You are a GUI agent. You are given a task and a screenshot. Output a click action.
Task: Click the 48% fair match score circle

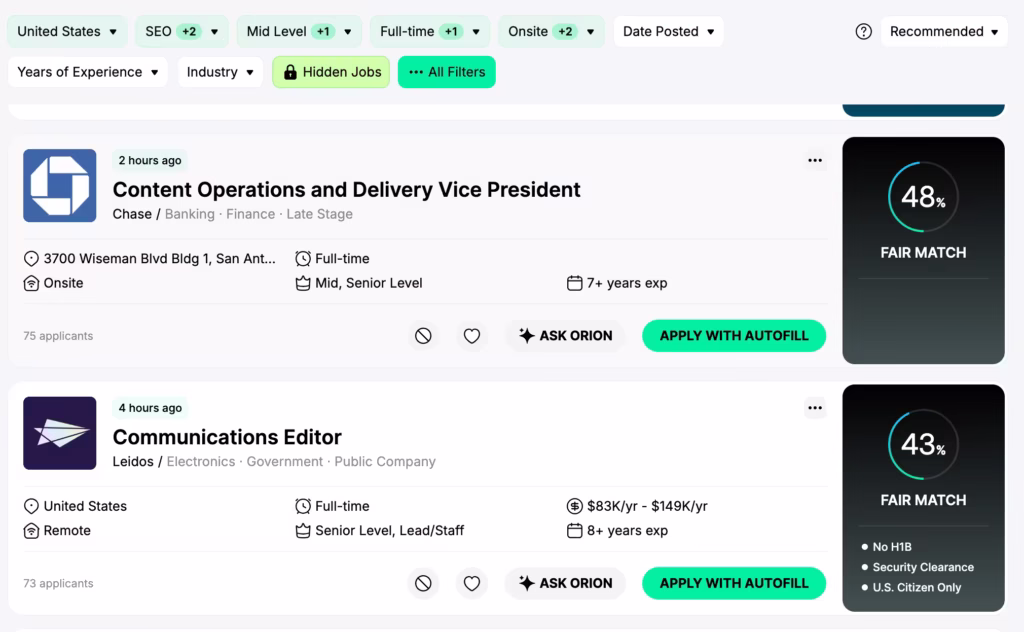(923, 197)
